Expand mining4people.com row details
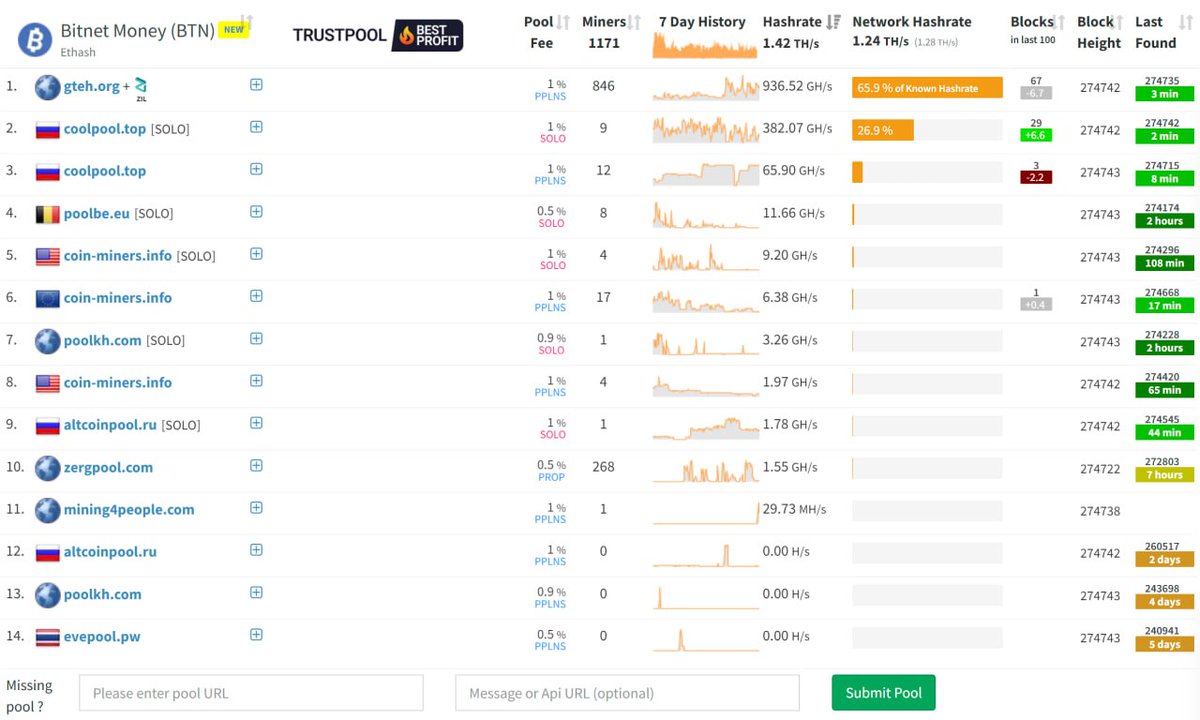1200x720 pixels. tap(256, 508)
